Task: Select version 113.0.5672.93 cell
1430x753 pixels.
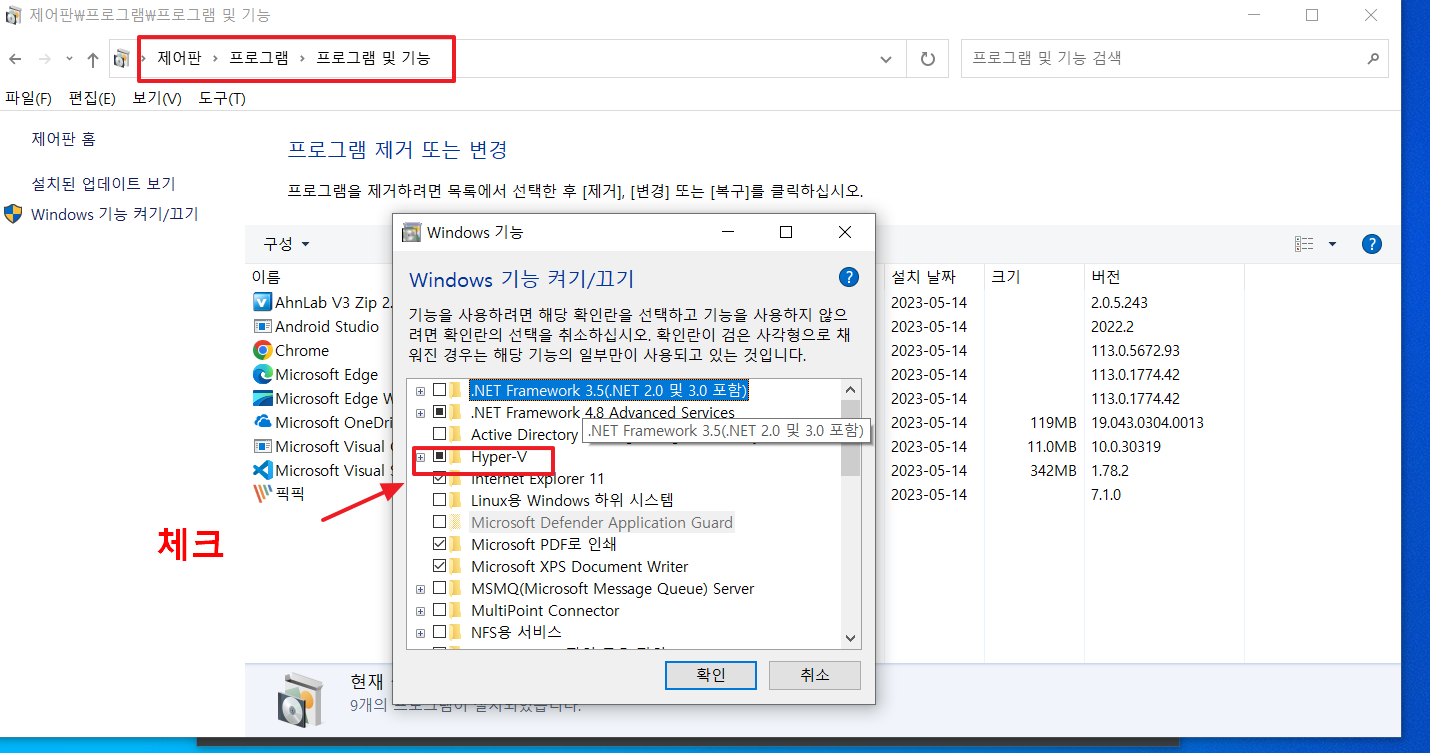Action: pos(1136,350)
